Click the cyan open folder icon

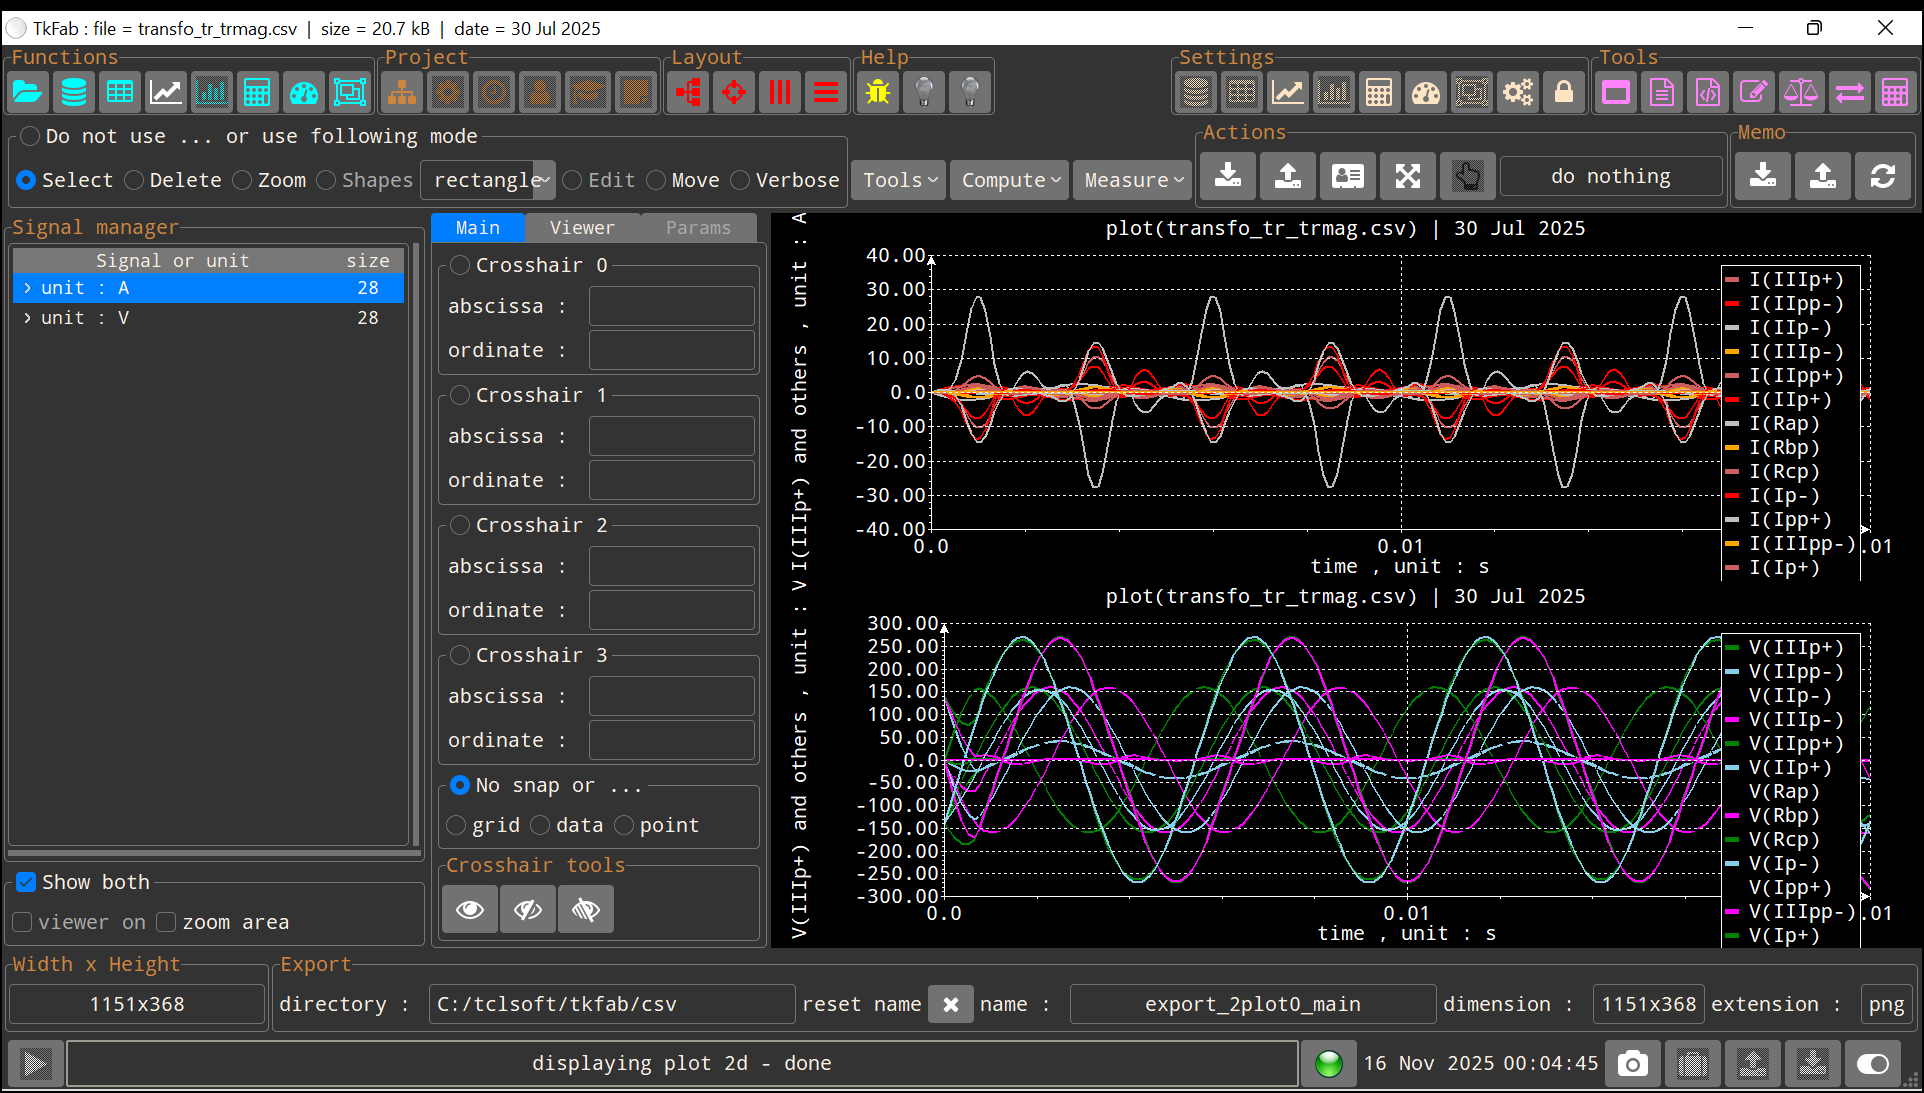[28, 93]
